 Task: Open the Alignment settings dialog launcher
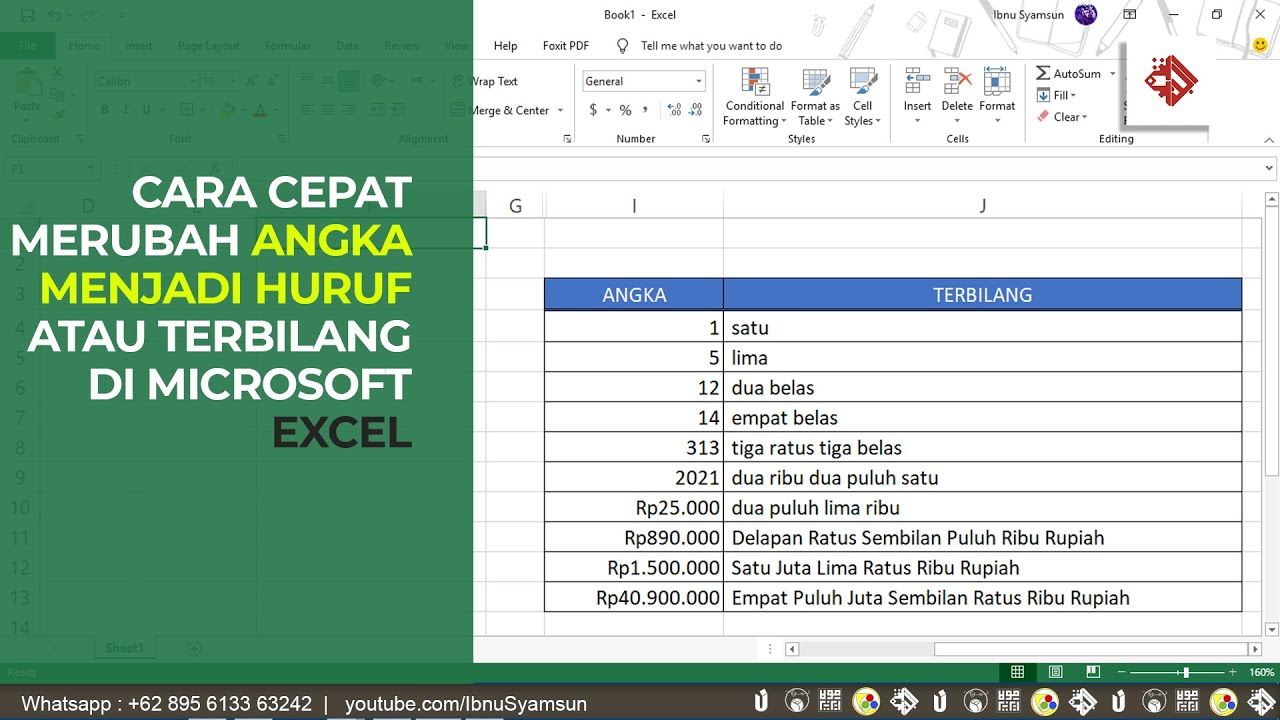click(568, 139)
